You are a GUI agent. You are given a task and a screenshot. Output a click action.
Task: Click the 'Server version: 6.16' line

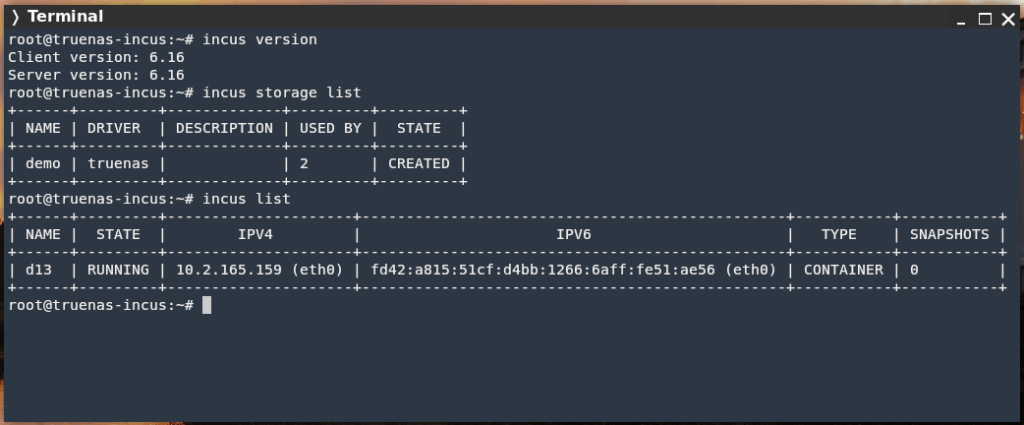tap(96, 75)
